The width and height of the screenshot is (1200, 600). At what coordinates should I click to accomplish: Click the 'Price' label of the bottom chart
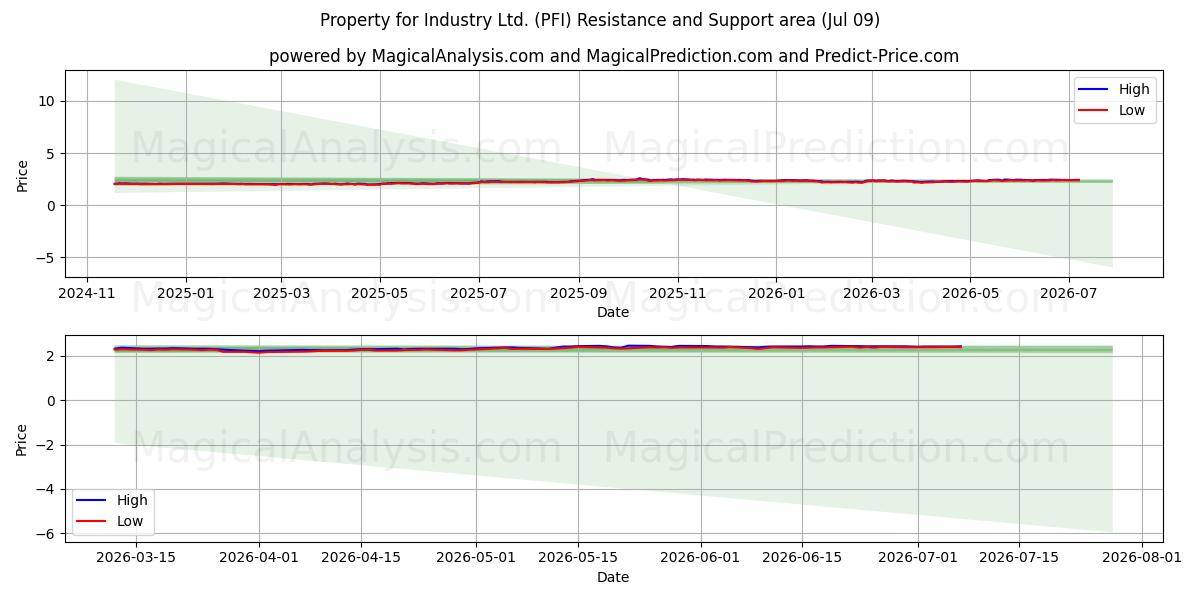click(x=23, y=439)
